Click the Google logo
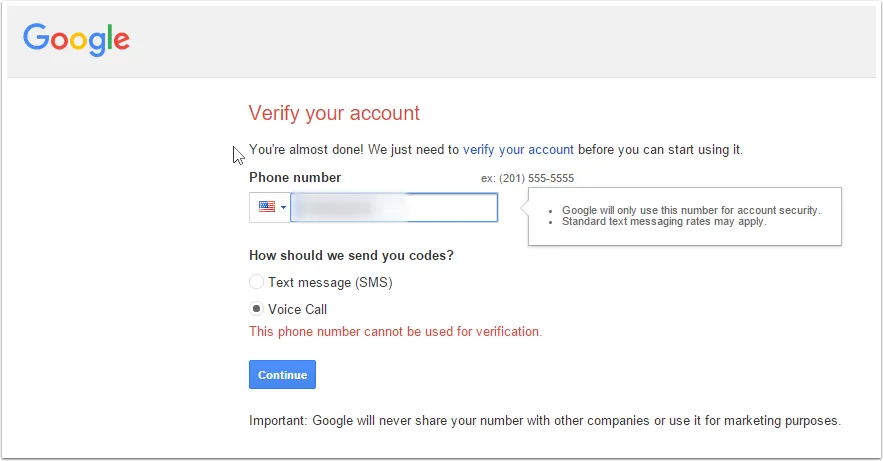 (76, 39)
